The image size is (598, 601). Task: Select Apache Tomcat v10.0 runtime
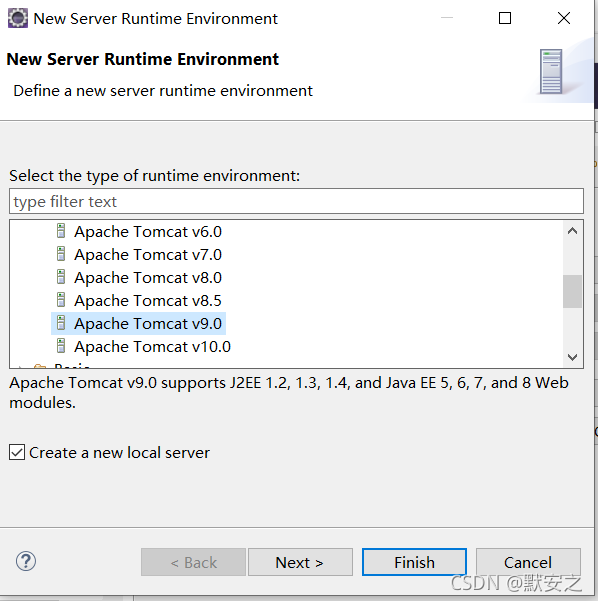(153, 346)
